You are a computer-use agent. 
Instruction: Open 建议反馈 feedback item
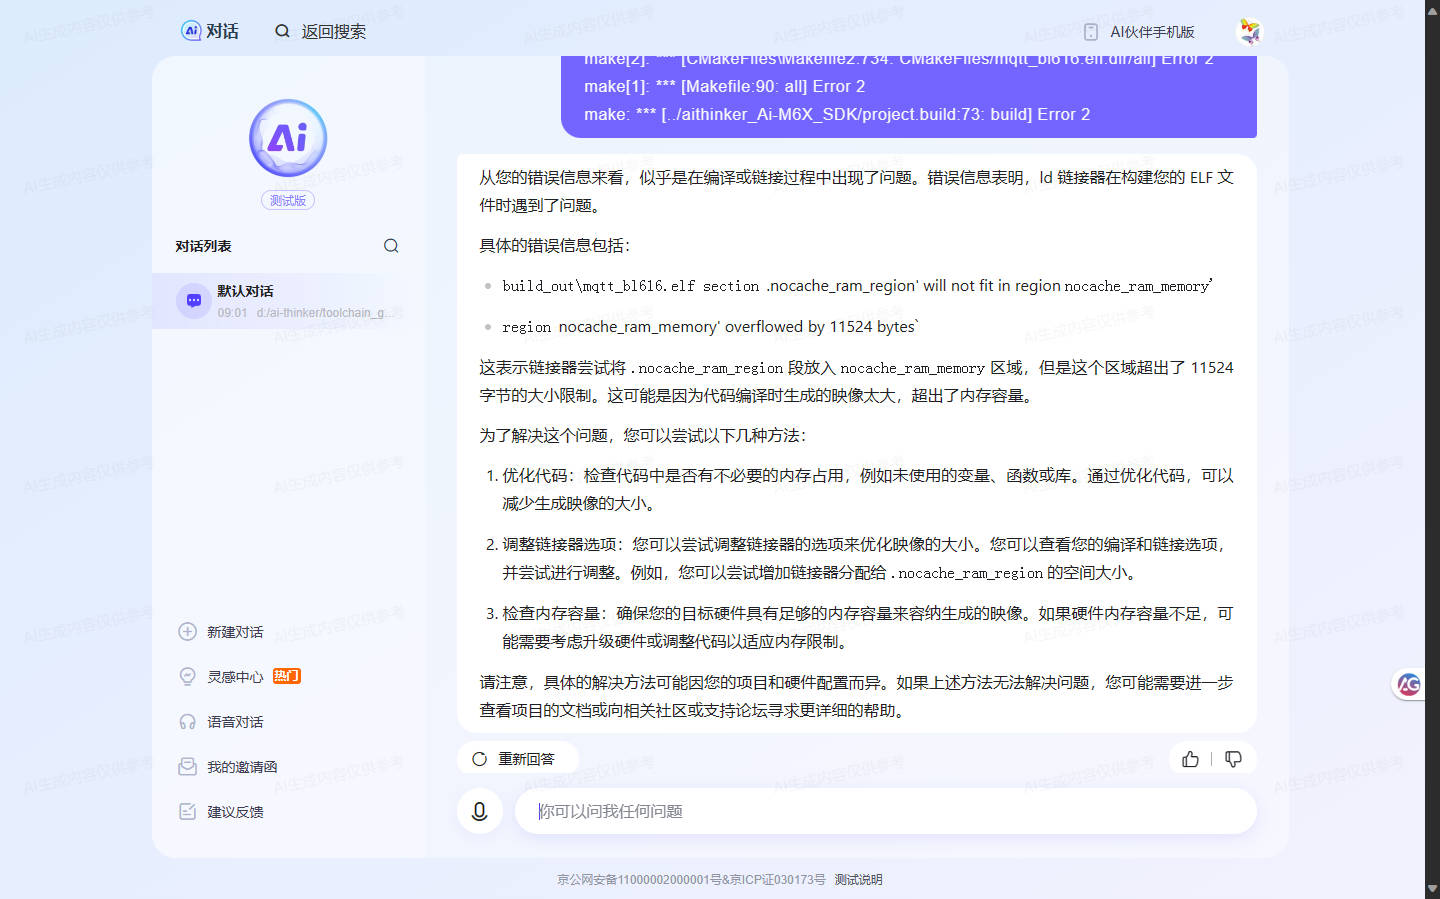(x=235, y=812)
